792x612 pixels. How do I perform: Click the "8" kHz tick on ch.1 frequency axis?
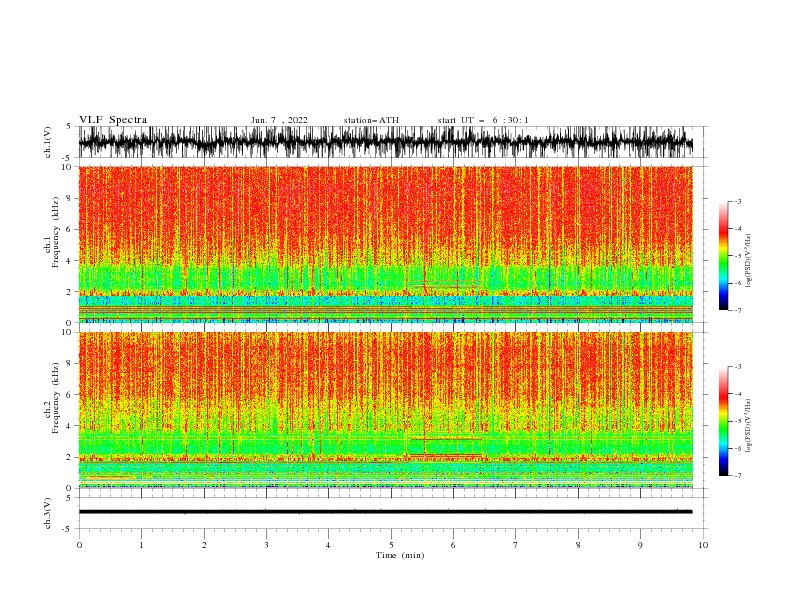click(x=70, y=198)
